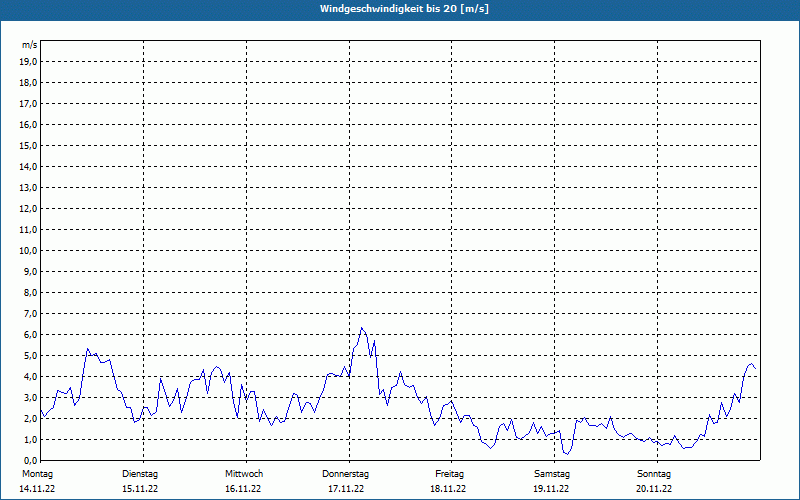Select the 2,0 y-axis label
This screenshot has height=500, width=800.
point(30,418)
